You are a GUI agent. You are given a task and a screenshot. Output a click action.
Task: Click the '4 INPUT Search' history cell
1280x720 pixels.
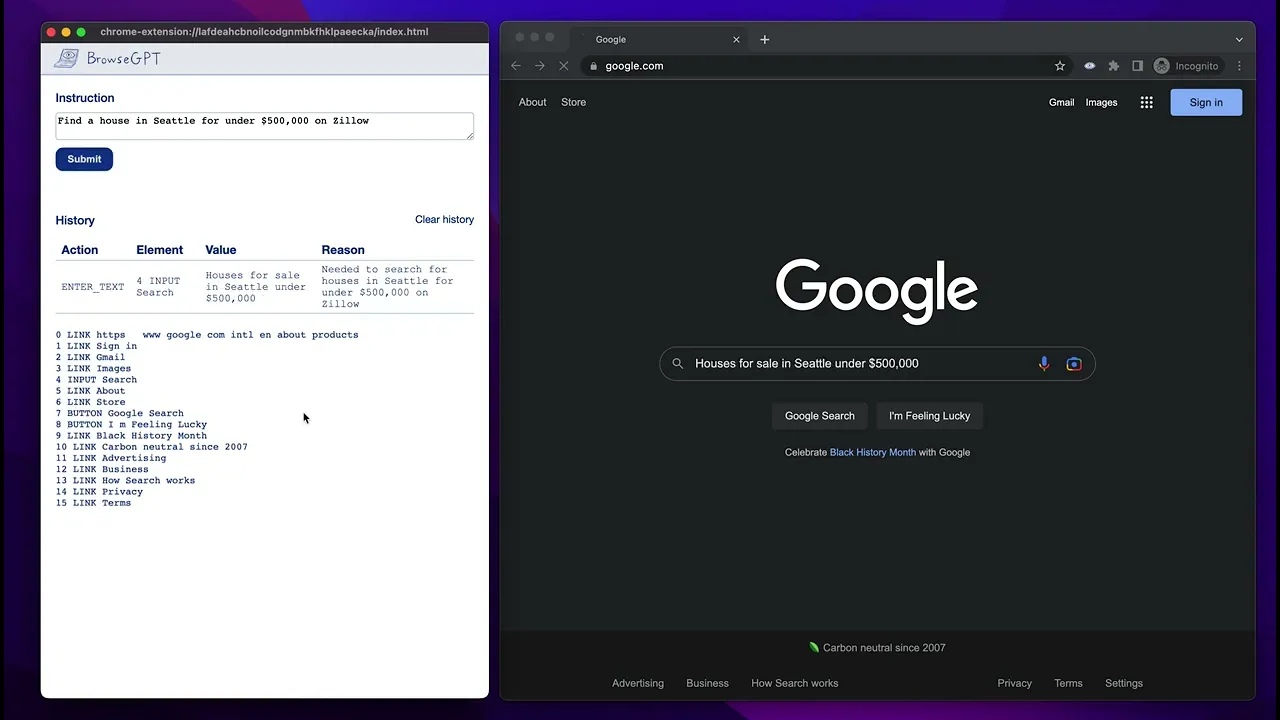coord(158,287)
